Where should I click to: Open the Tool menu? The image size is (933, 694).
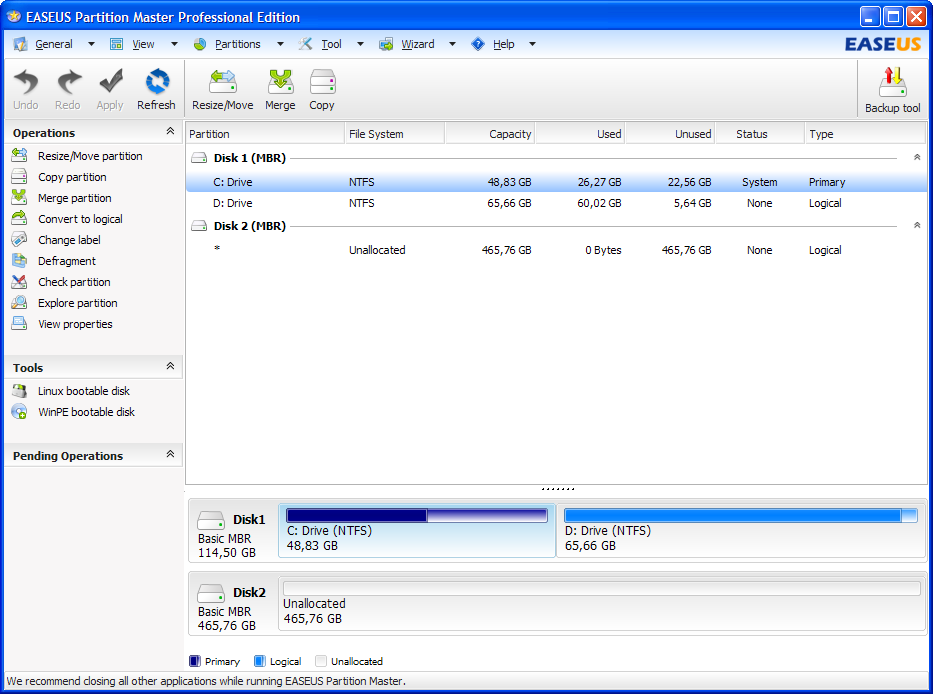(x=331, y=44)
